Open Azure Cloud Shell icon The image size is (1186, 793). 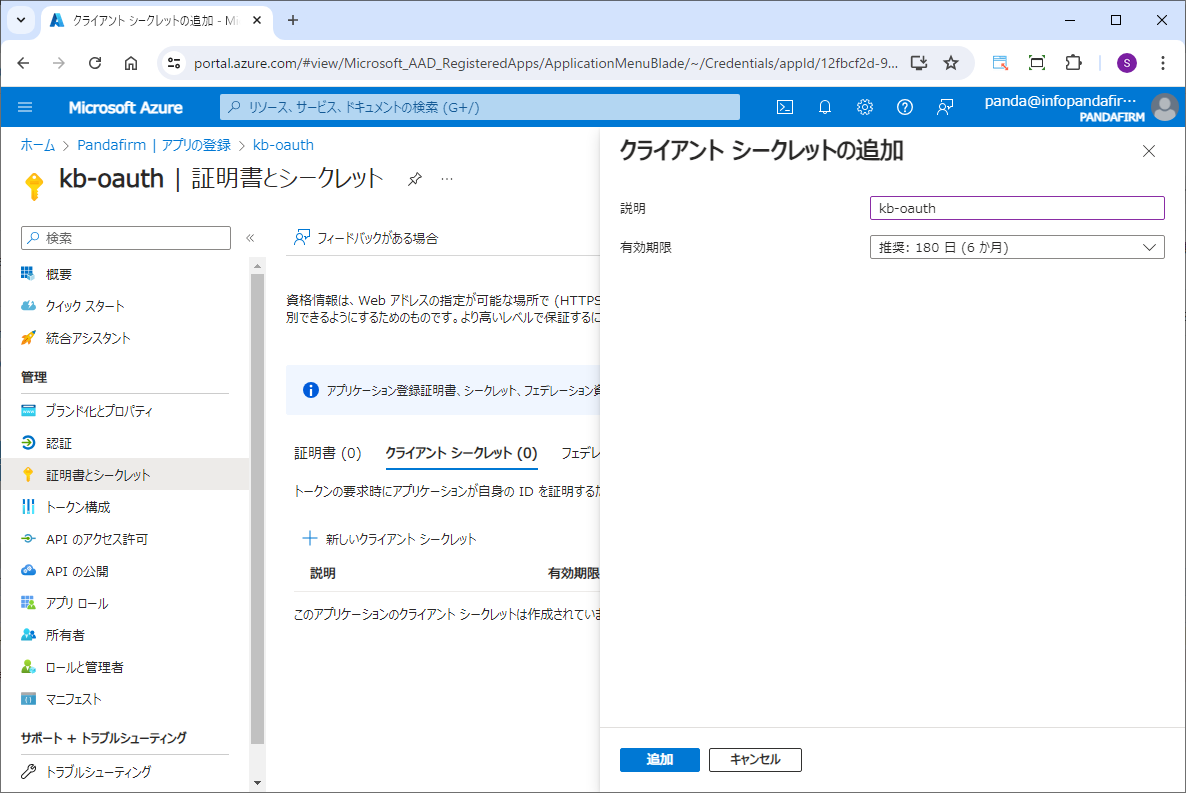coord(786,107)
